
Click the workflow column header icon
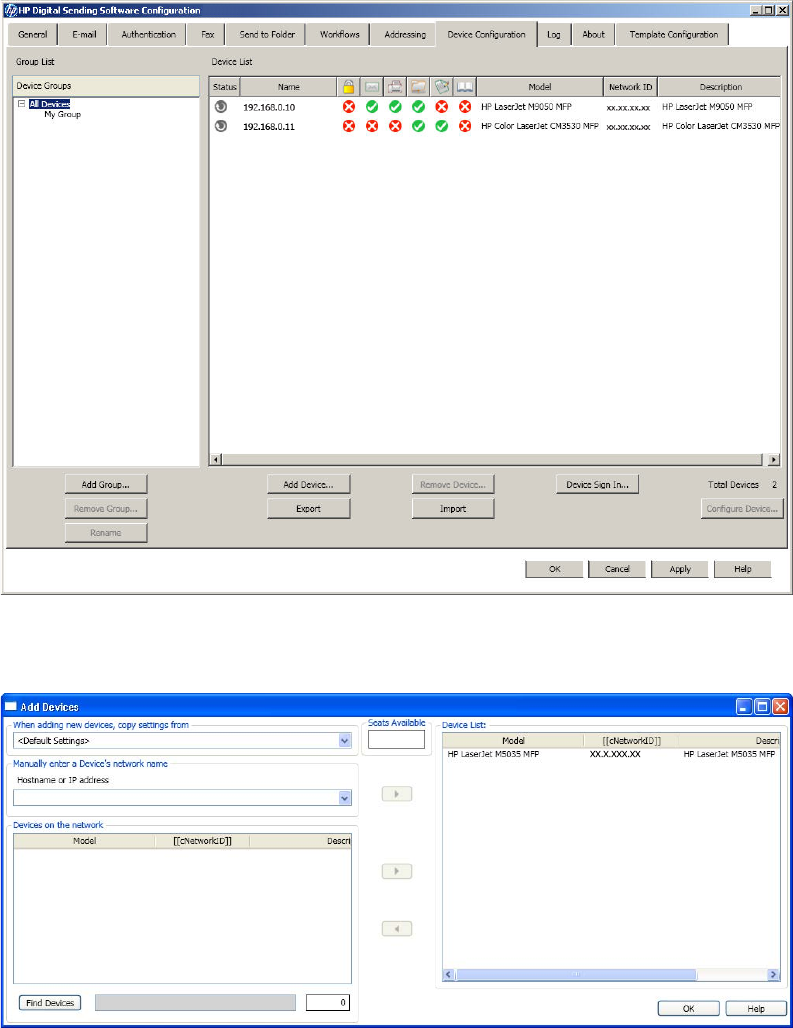point(442,87)
